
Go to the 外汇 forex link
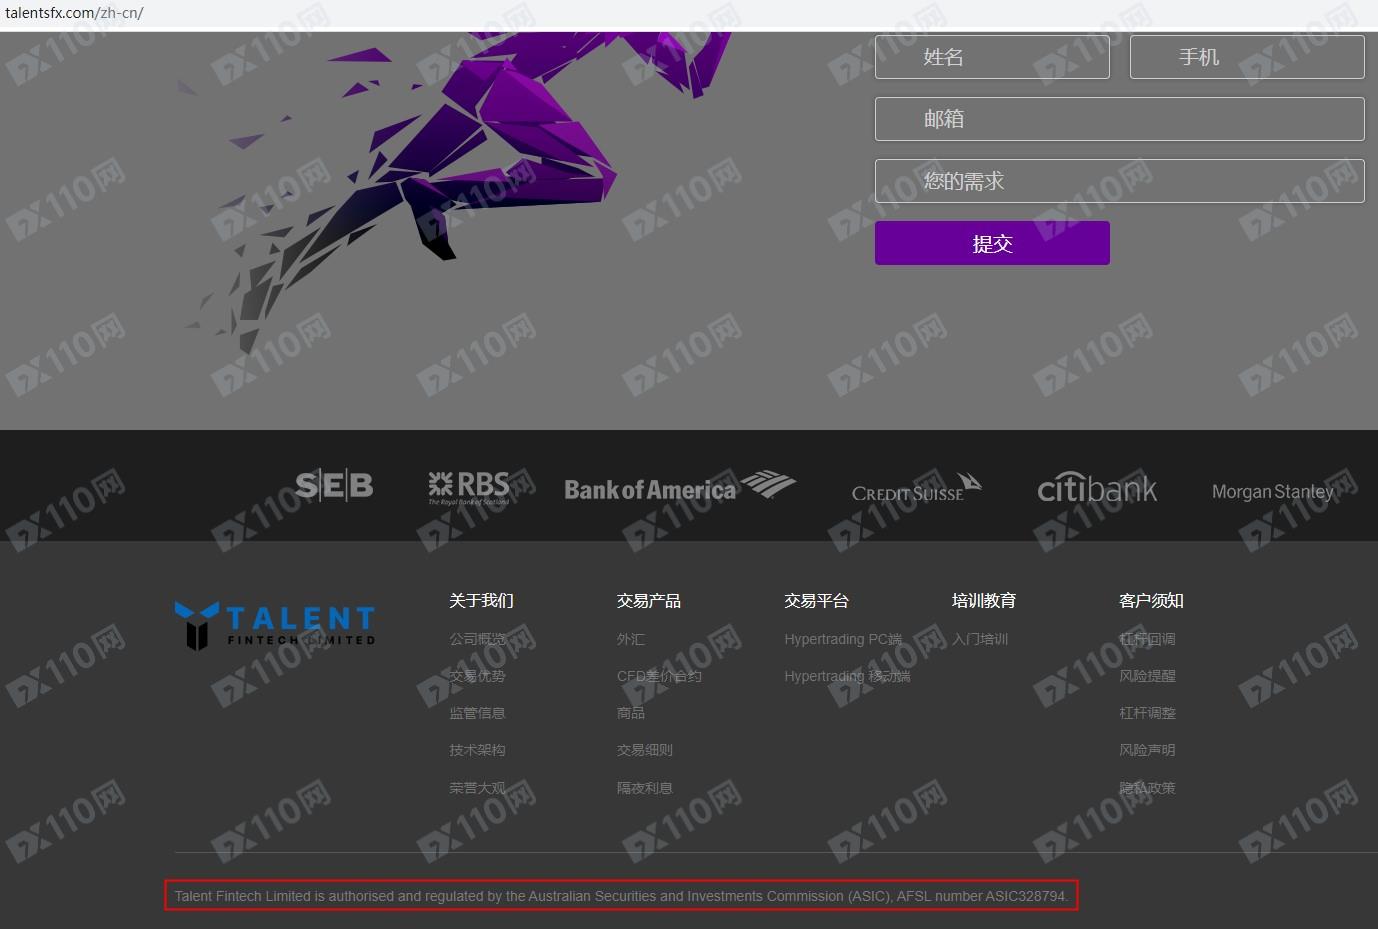click(630, 639)
